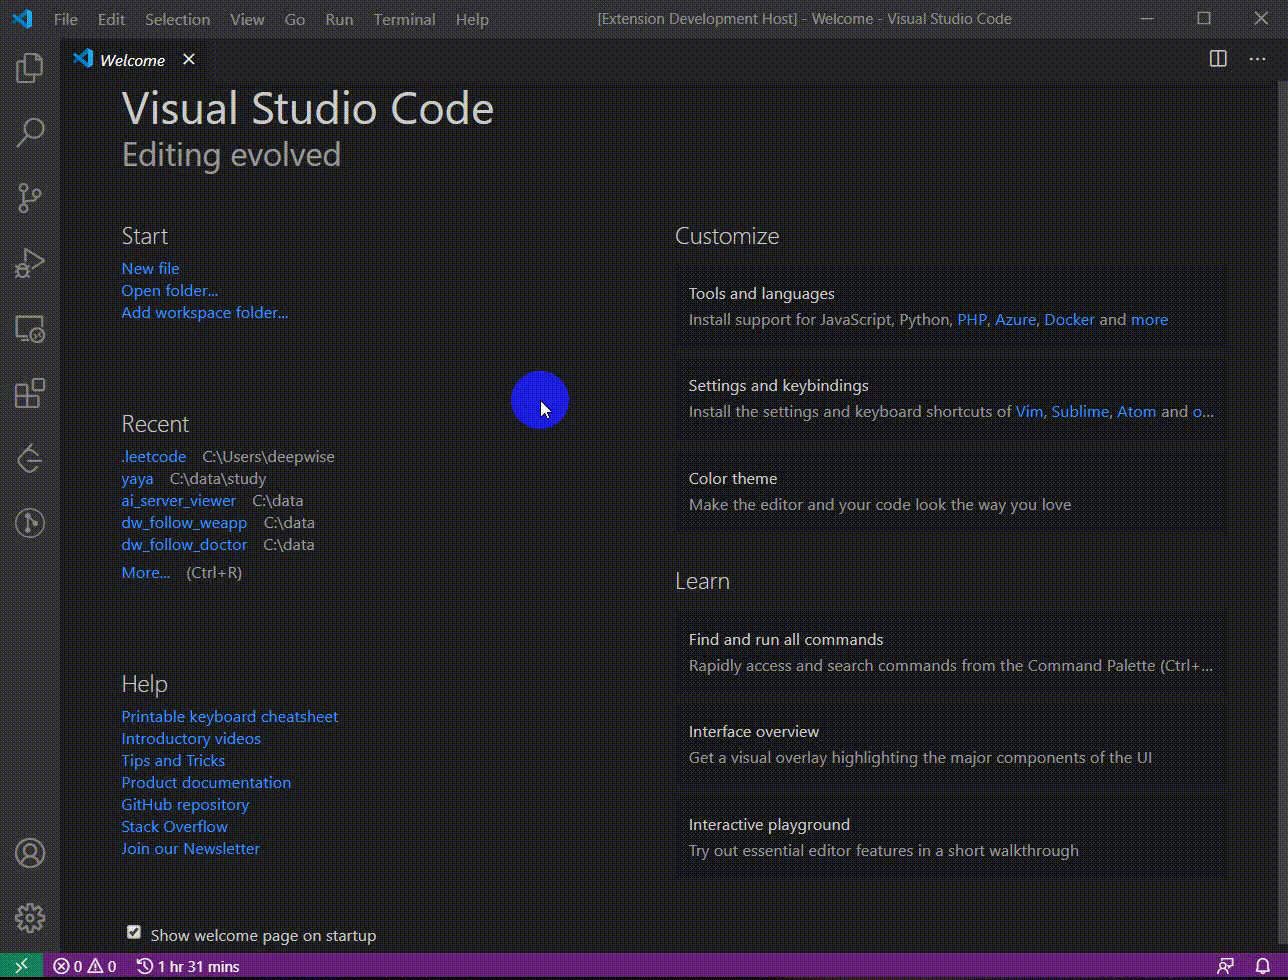Viewport: 1288px width, 980px height.
Task: Open Stack Overflow link
Action: click(x=174, y=826)
